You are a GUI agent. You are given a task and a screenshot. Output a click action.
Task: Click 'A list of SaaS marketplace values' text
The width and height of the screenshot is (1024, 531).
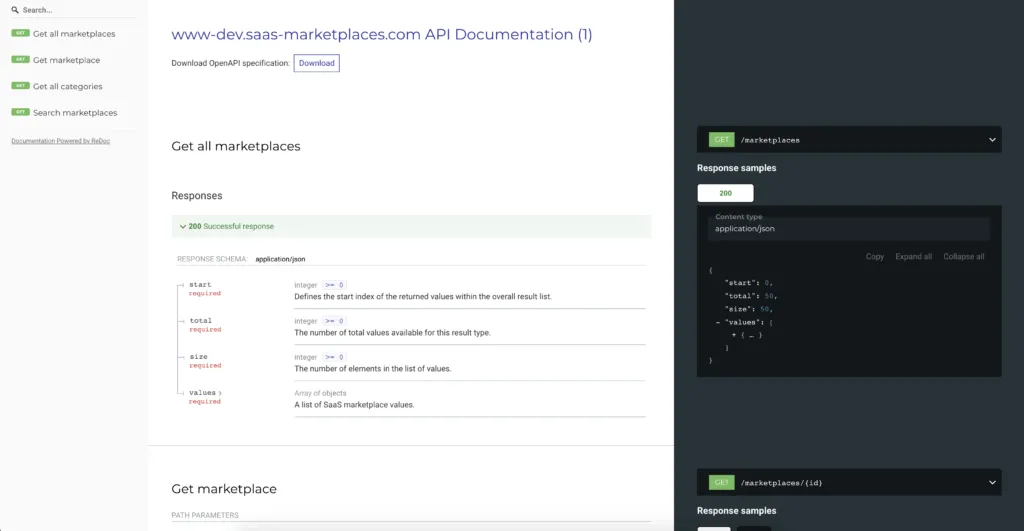click(354, 405)
